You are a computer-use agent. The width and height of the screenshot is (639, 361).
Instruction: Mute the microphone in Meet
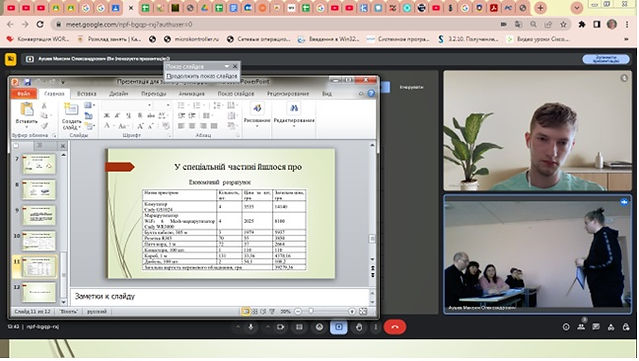pos(251,327)
